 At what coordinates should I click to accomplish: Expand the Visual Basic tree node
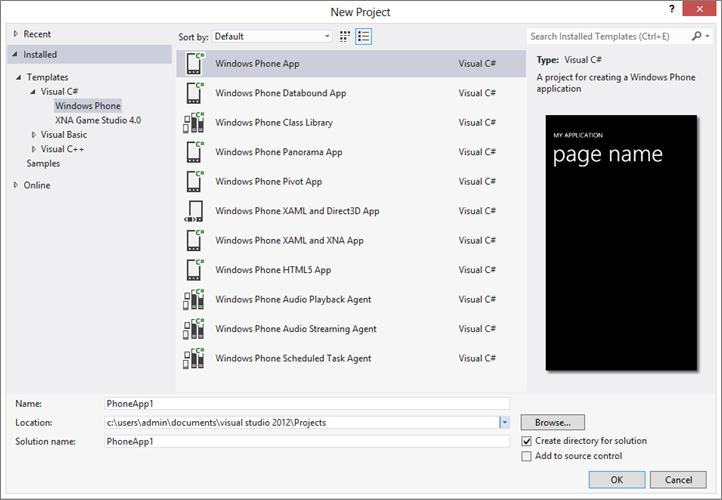click(34, 134)
